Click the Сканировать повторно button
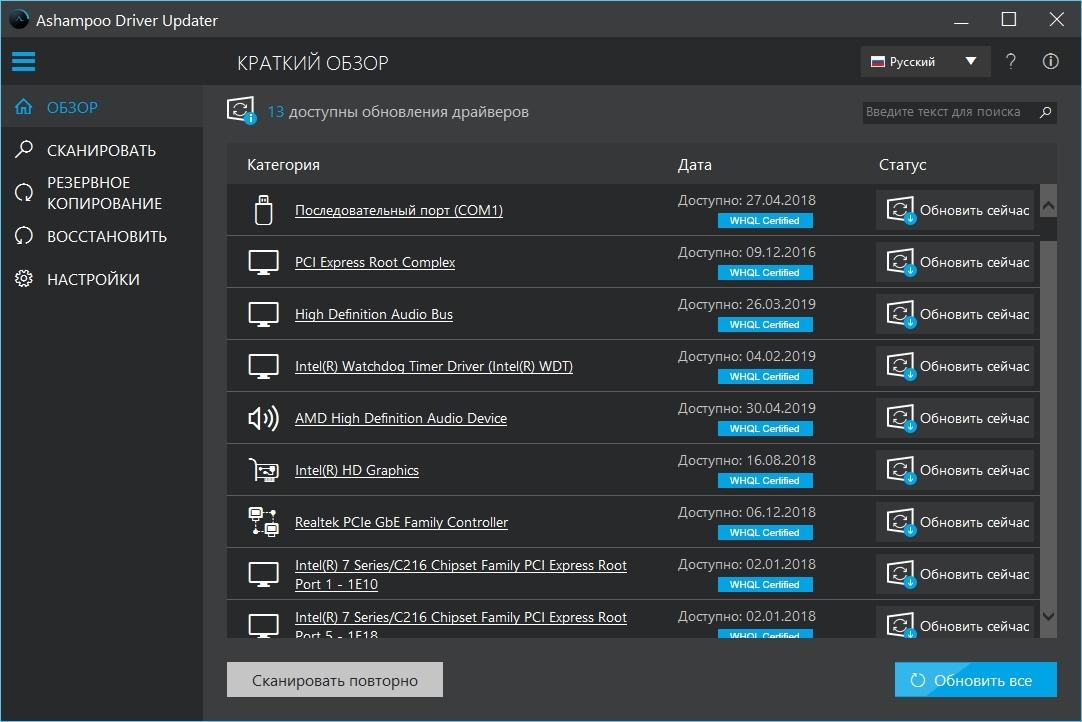The image size is (1082, 722). (x=334, y=680)
